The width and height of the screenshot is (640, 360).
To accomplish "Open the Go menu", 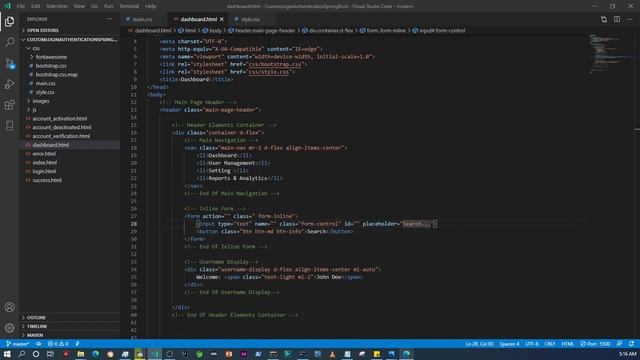I will [94, 6].
